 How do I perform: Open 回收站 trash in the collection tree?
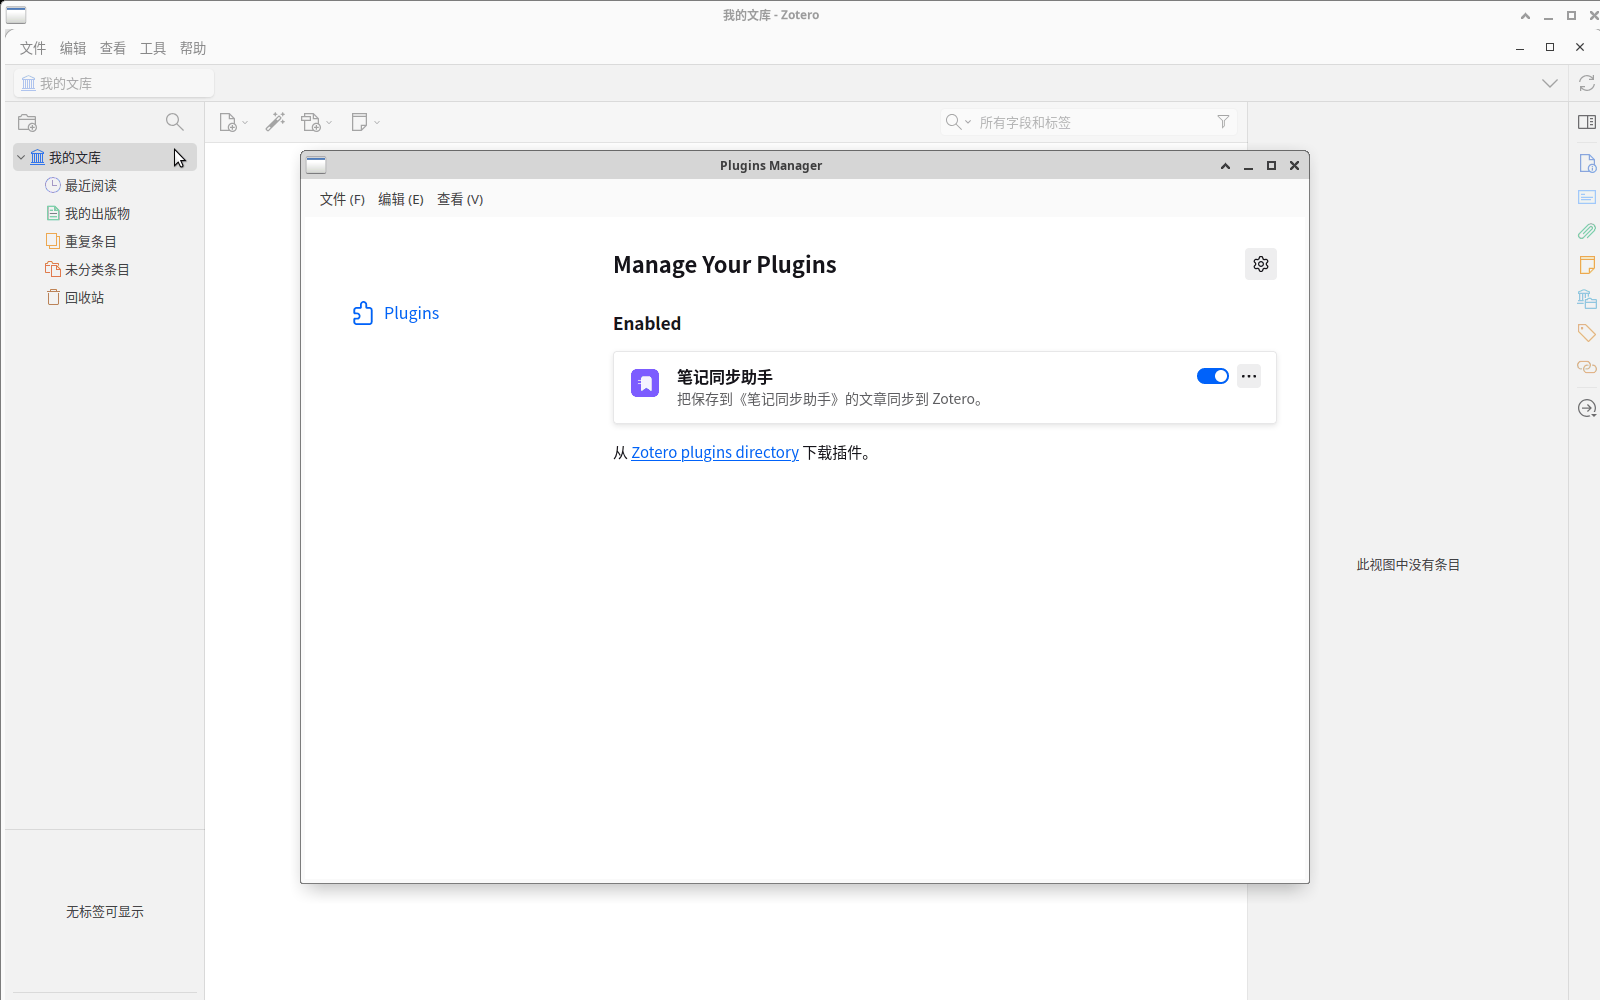pos(84,297)
